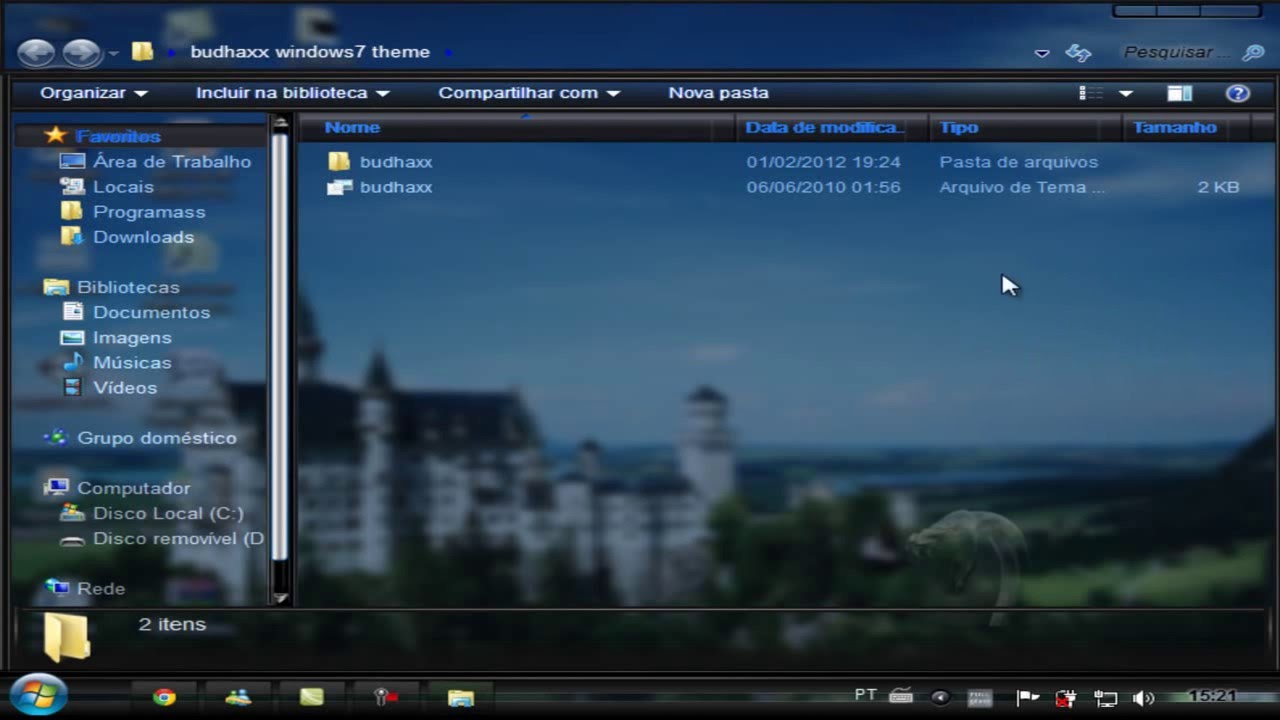Viewport: 1280px width, 720px height.
Task: Go forward with the Forward arrow button
Action: pos(82,53)
